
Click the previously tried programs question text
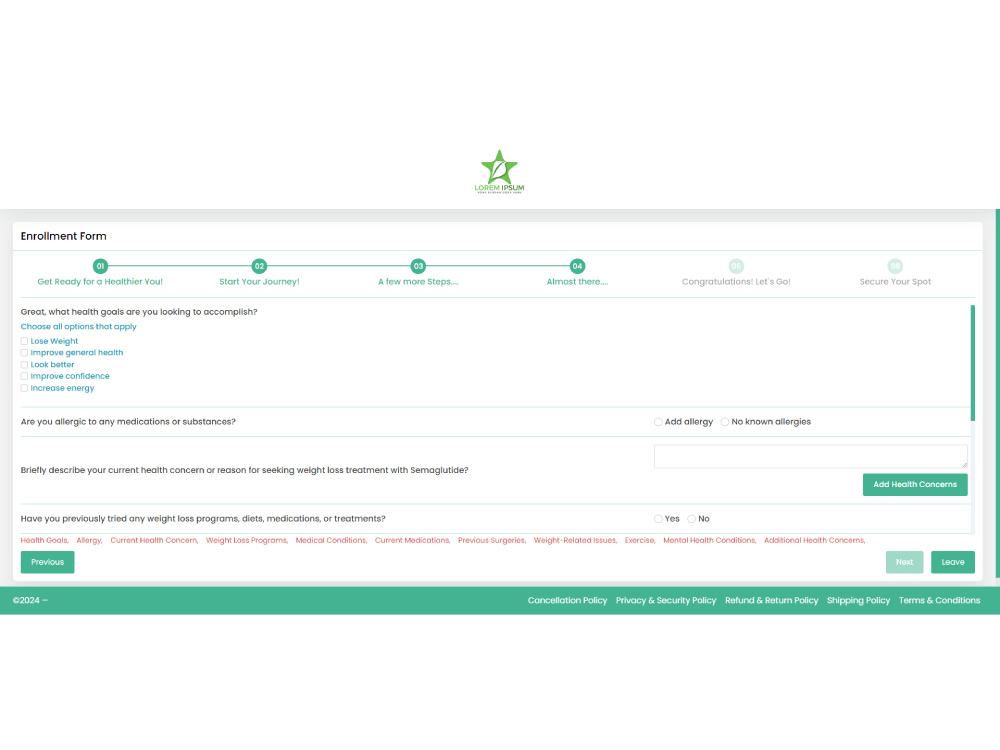[x=203, y=518]
